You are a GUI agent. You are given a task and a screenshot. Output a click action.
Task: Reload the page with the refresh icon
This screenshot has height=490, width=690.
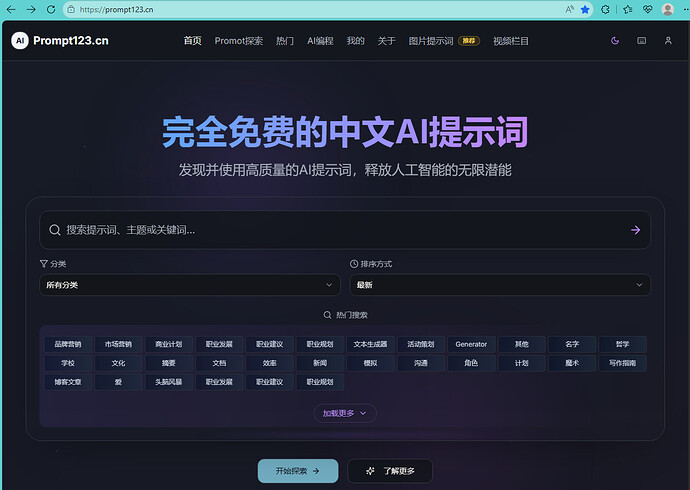[x=51, y=9]
